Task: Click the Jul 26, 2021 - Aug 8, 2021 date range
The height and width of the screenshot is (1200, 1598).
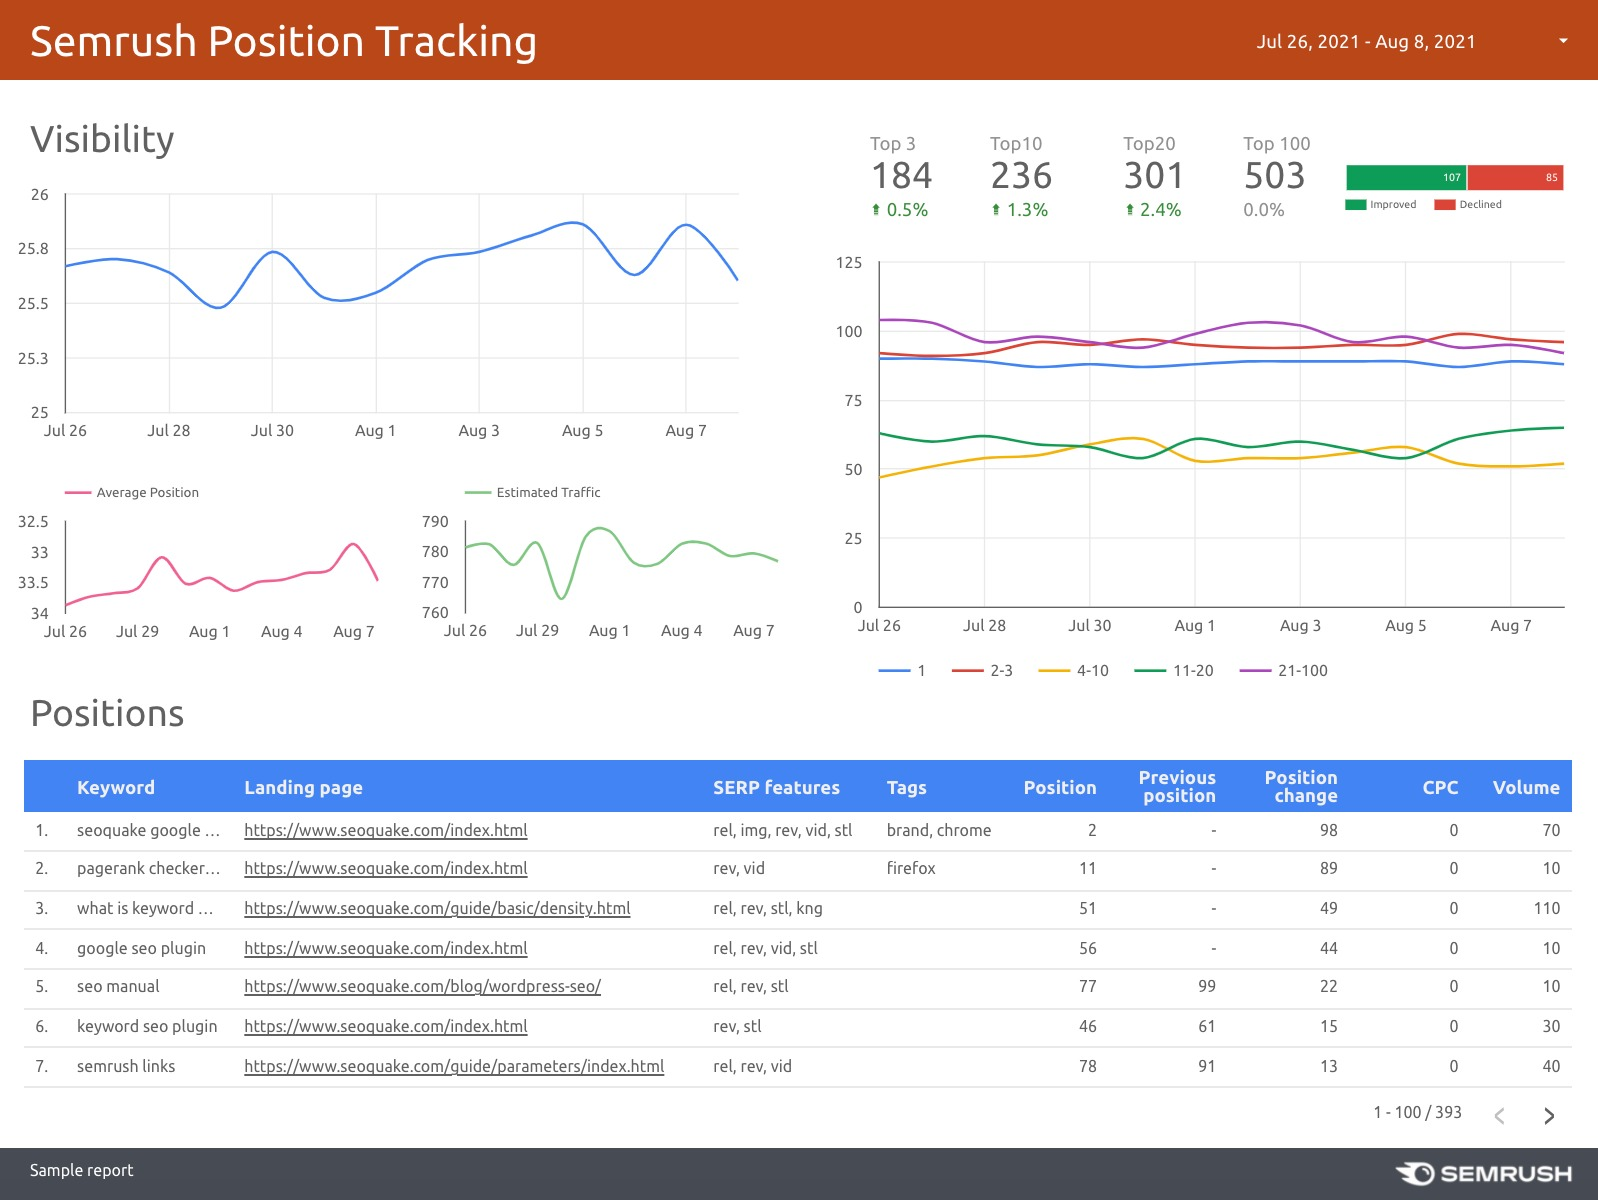Action: tap(1365, 41)
